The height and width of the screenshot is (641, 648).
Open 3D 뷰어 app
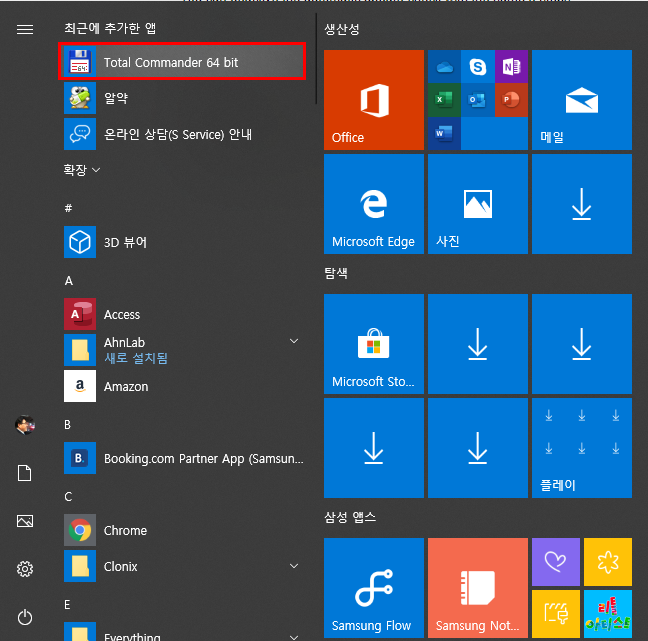pos(184,242)
